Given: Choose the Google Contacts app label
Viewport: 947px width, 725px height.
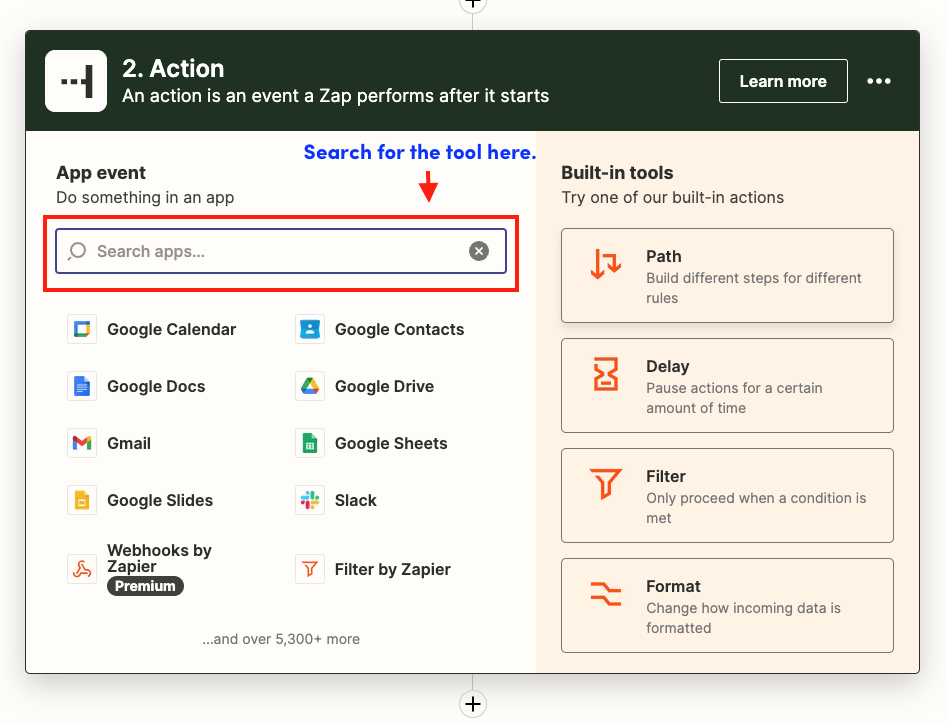Looking at the screenshot, I should tap(399, 329).
